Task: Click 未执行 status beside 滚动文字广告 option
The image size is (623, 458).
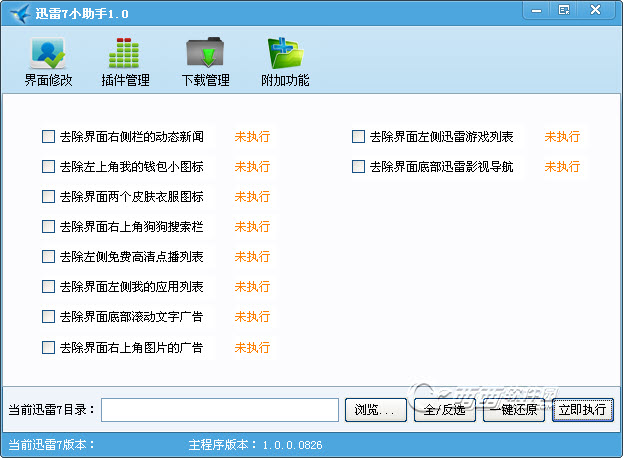Action: coord(252,317)
